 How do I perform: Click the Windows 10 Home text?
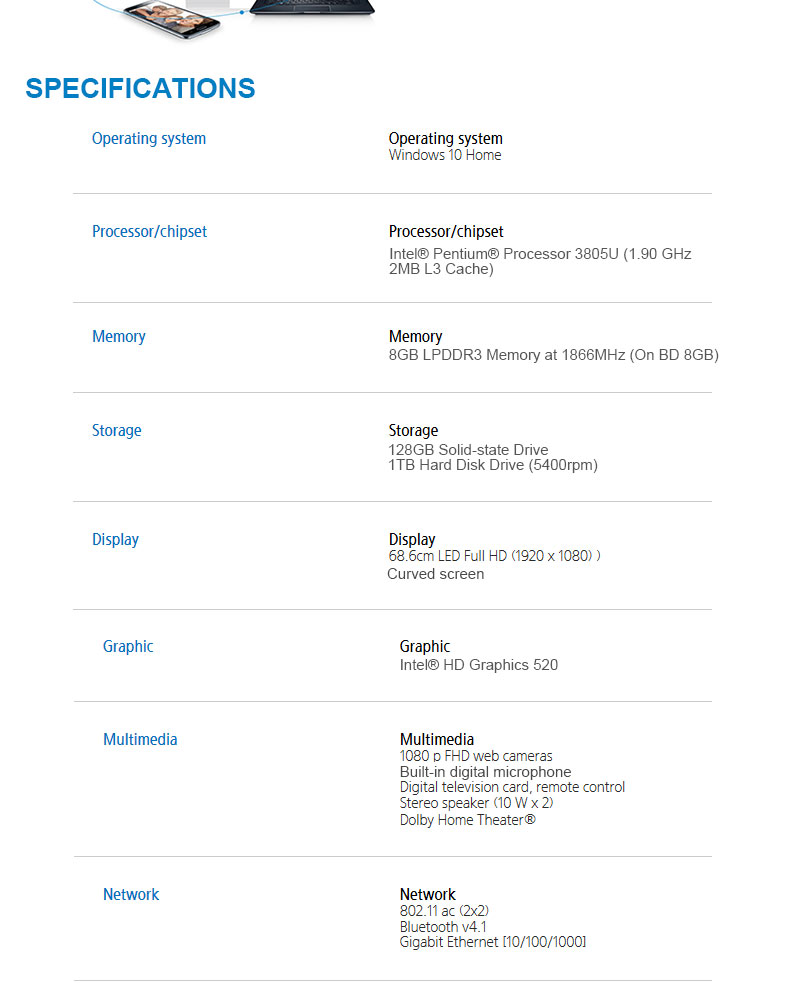pyautogui.click(x=445, y=155)
